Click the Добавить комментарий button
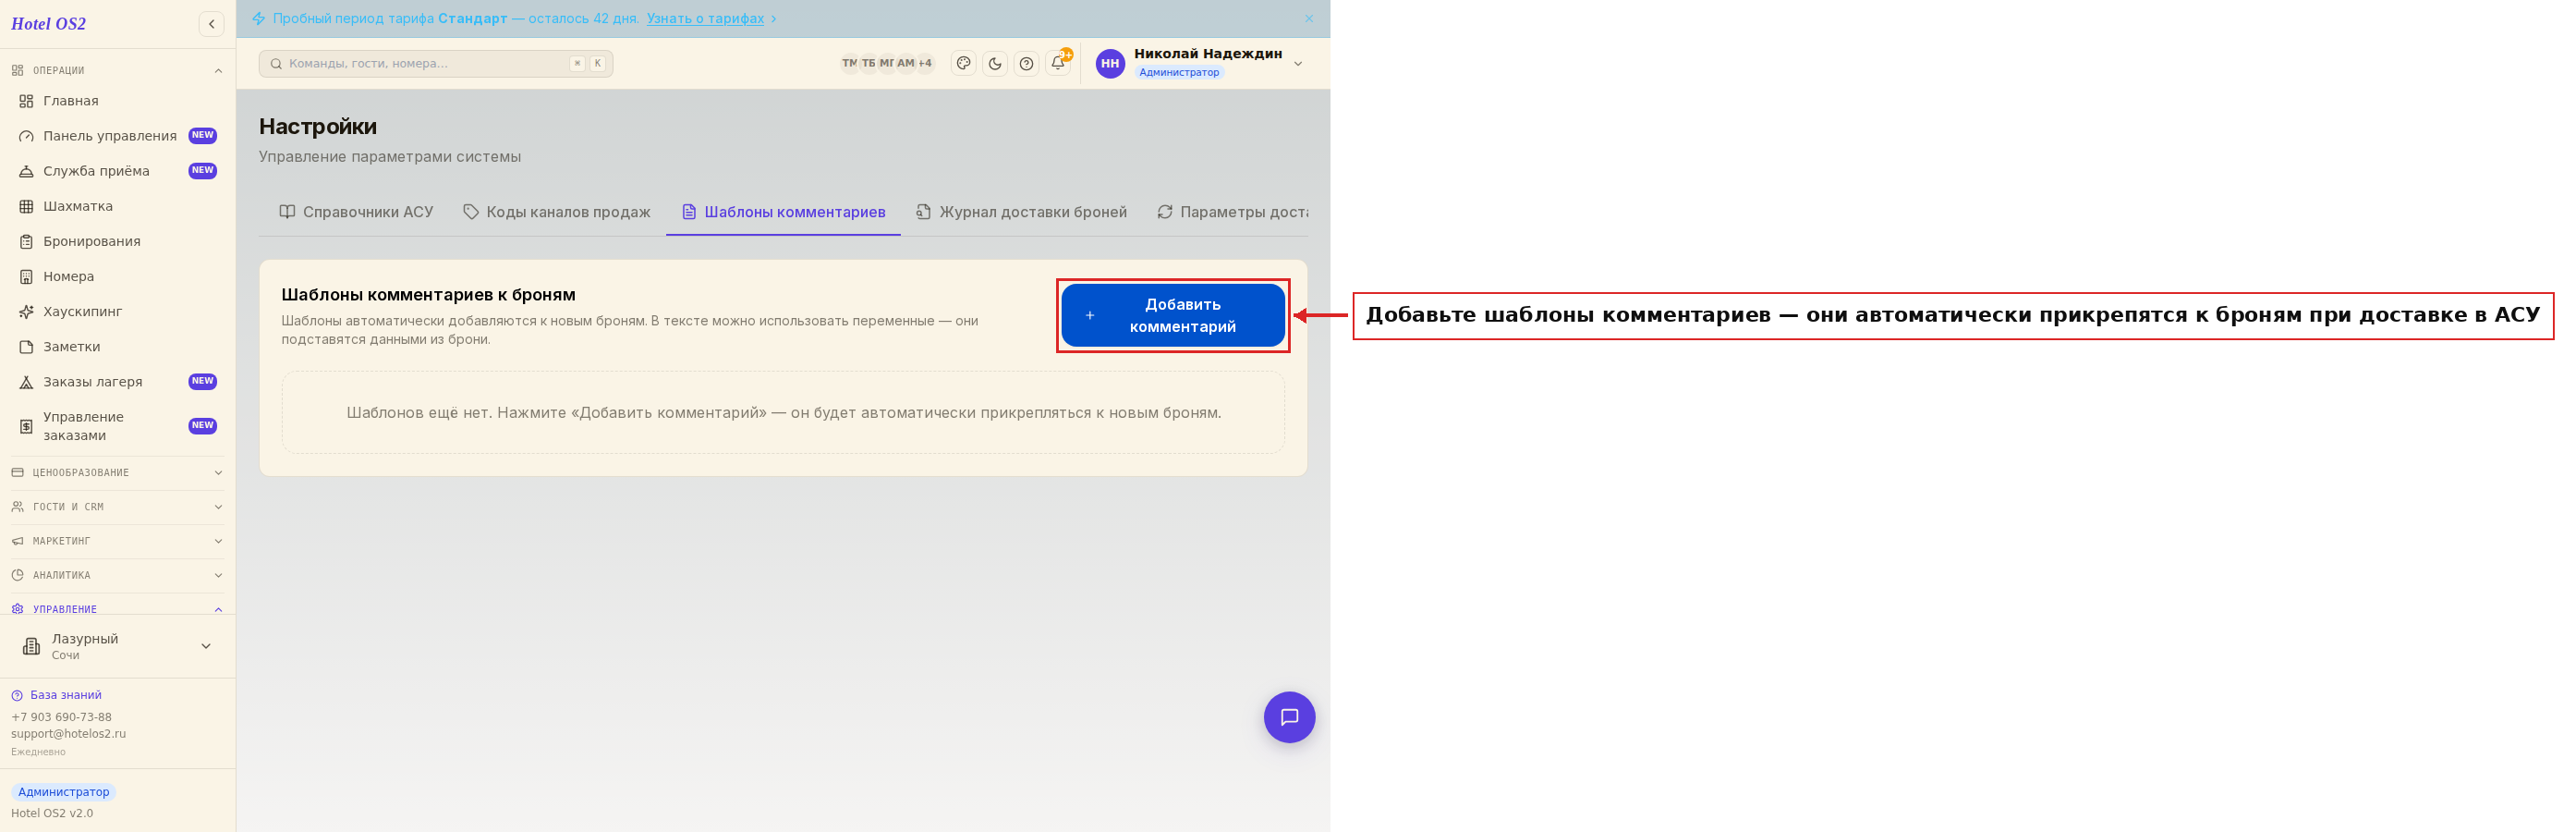 coord(1172,315)
